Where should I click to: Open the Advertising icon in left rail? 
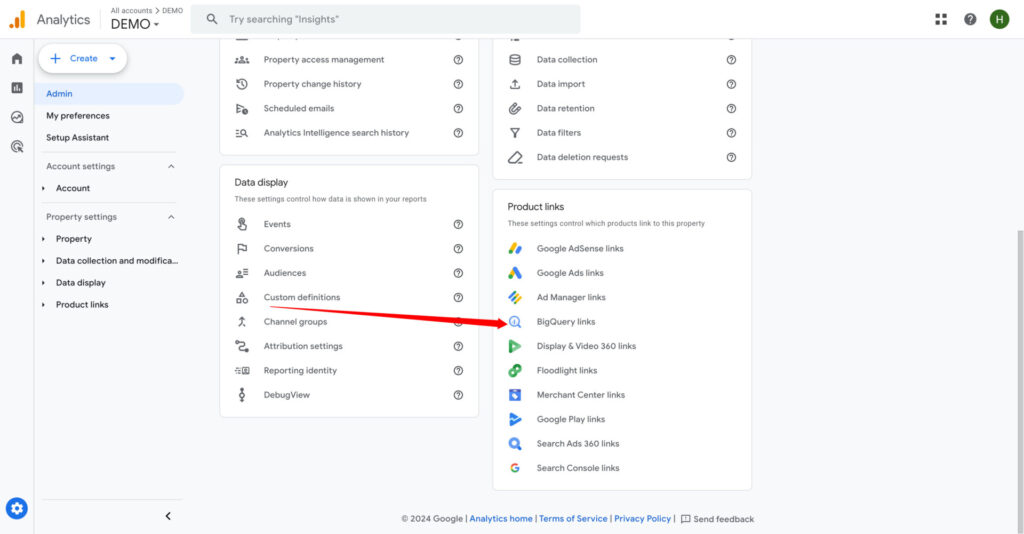(17, 146)
